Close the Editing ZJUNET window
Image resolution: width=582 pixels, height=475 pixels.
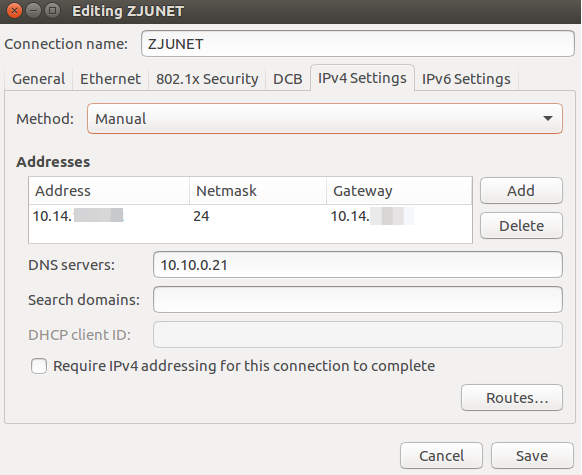click(x=14, y=10)
